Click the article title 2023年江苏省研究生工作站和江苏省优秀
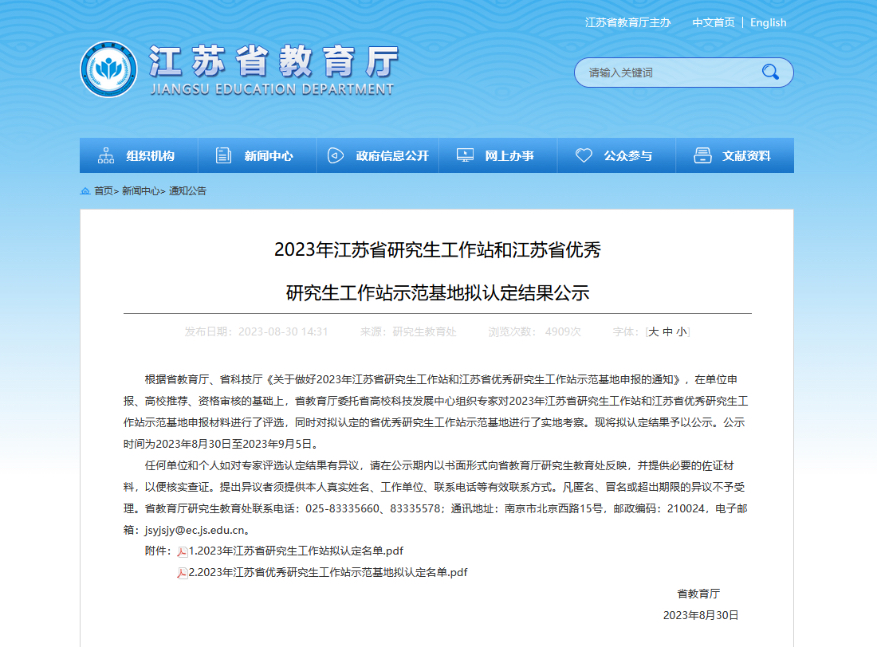Image resolution: width=877 pixels, height=647 pixels. [x=438, y=249]
